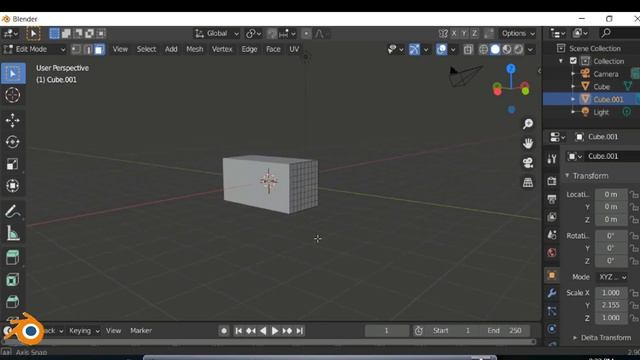
Task: Select Light in the outliner
Action: [x=600, y=112]
